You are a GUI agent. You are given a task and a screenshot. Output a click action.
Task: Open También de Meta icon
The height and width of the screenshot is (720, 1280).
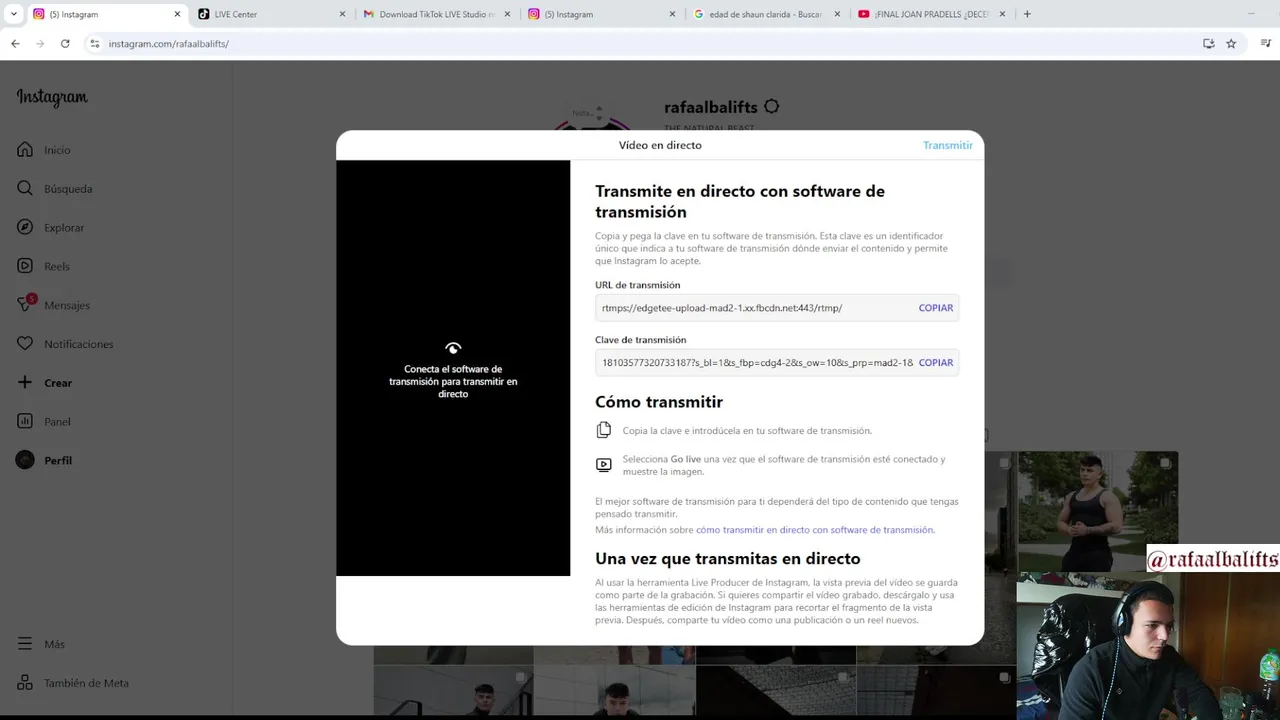tap(25, 683)
